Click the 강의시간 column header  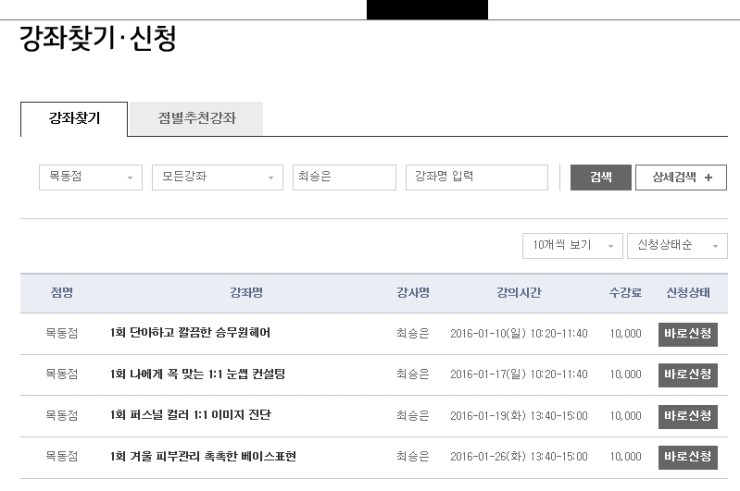519,293
